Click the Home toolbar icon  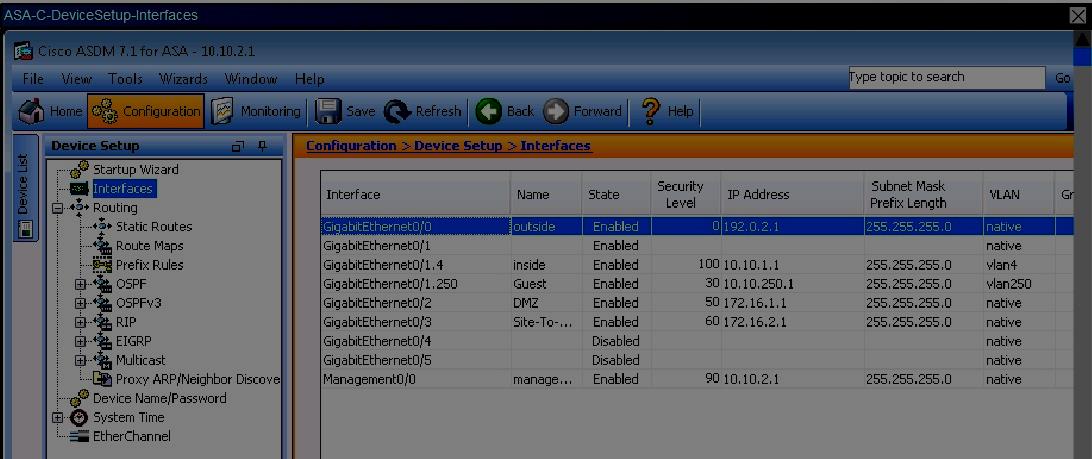(x=31, y=111)
